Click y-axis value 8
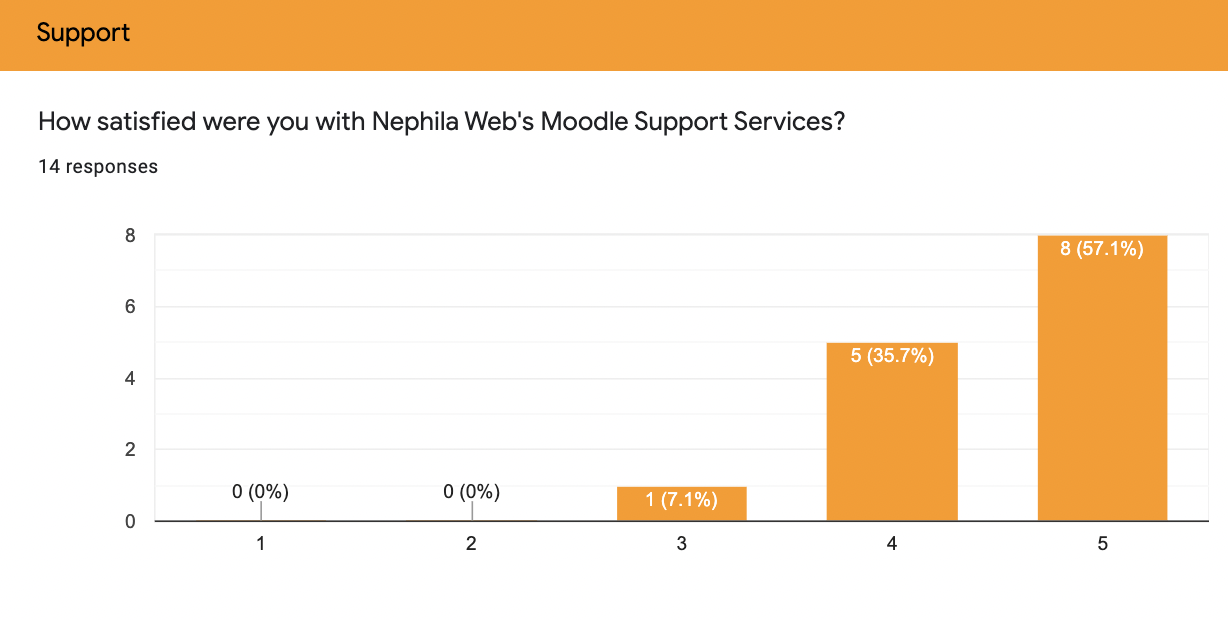 coord(130,236)
